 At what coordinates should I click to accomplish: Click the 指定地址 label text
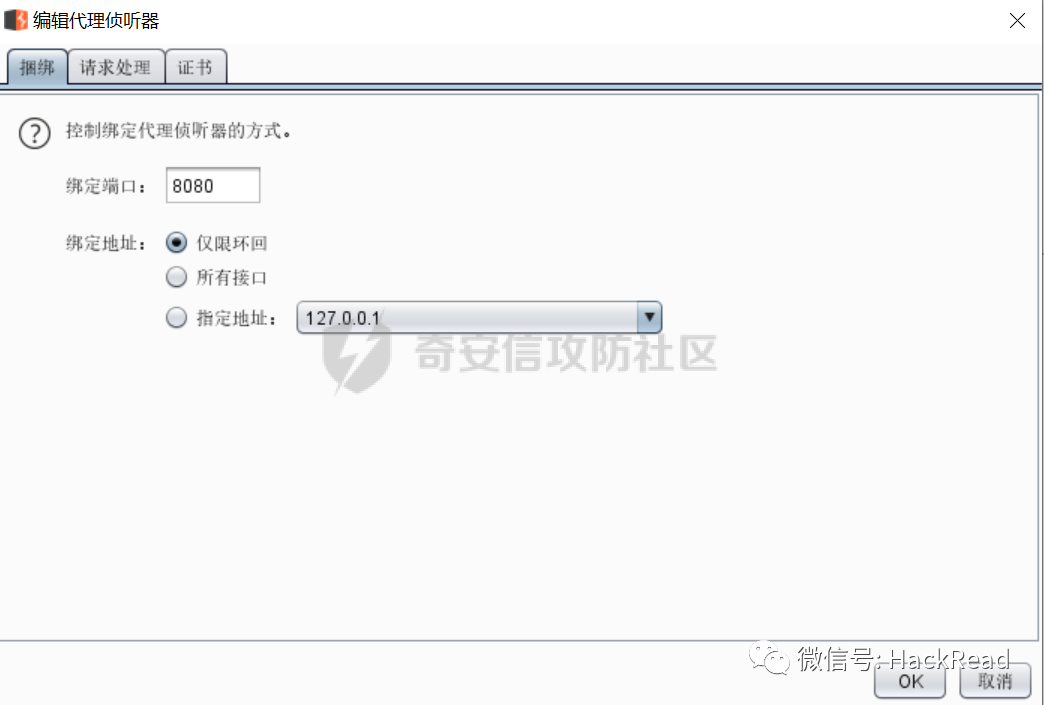[236, 319]
